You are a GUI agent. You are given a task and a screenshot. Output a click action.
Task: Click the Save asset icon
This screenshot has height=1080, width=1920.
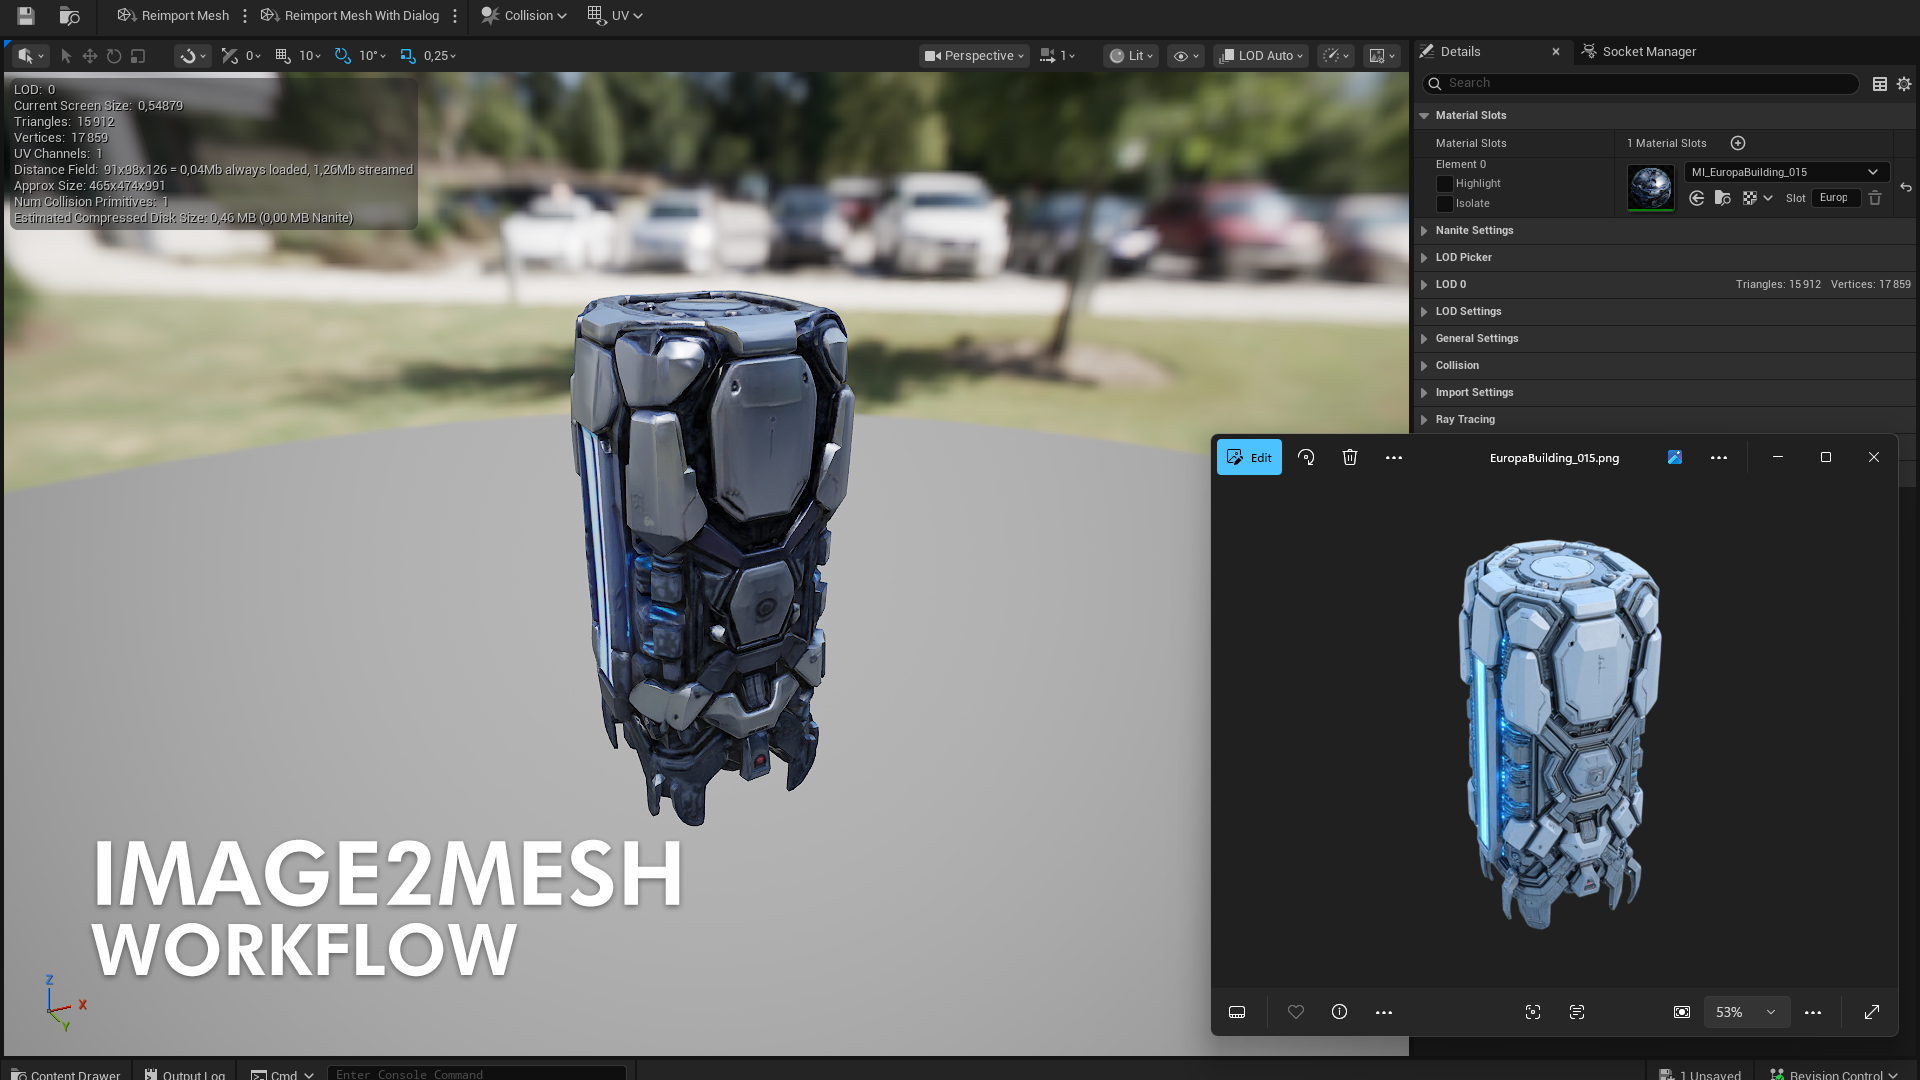pos(26,15)
